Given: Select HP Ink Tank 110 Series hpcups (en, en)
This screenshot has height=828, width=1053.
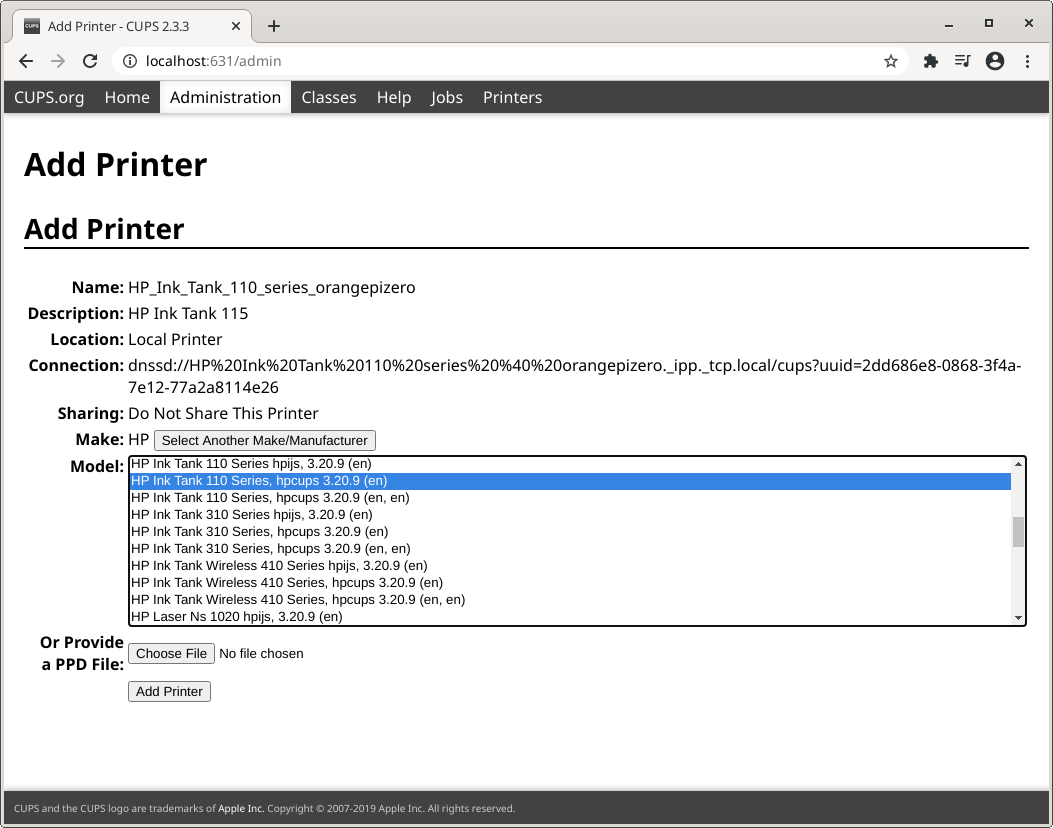Looking at the screenshot, I should pos(570,498).
